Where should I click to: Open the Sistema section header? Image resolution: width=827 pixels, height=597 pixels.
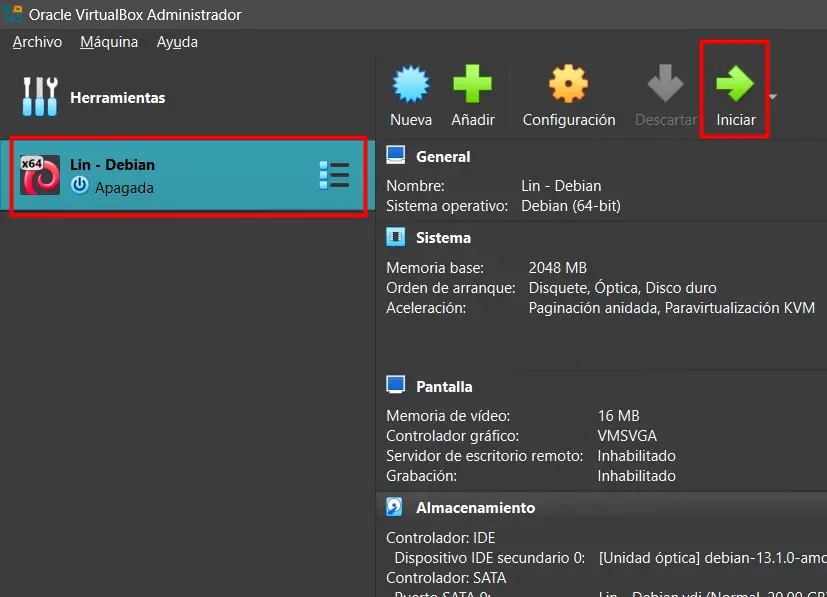click(x=443, y=238)
